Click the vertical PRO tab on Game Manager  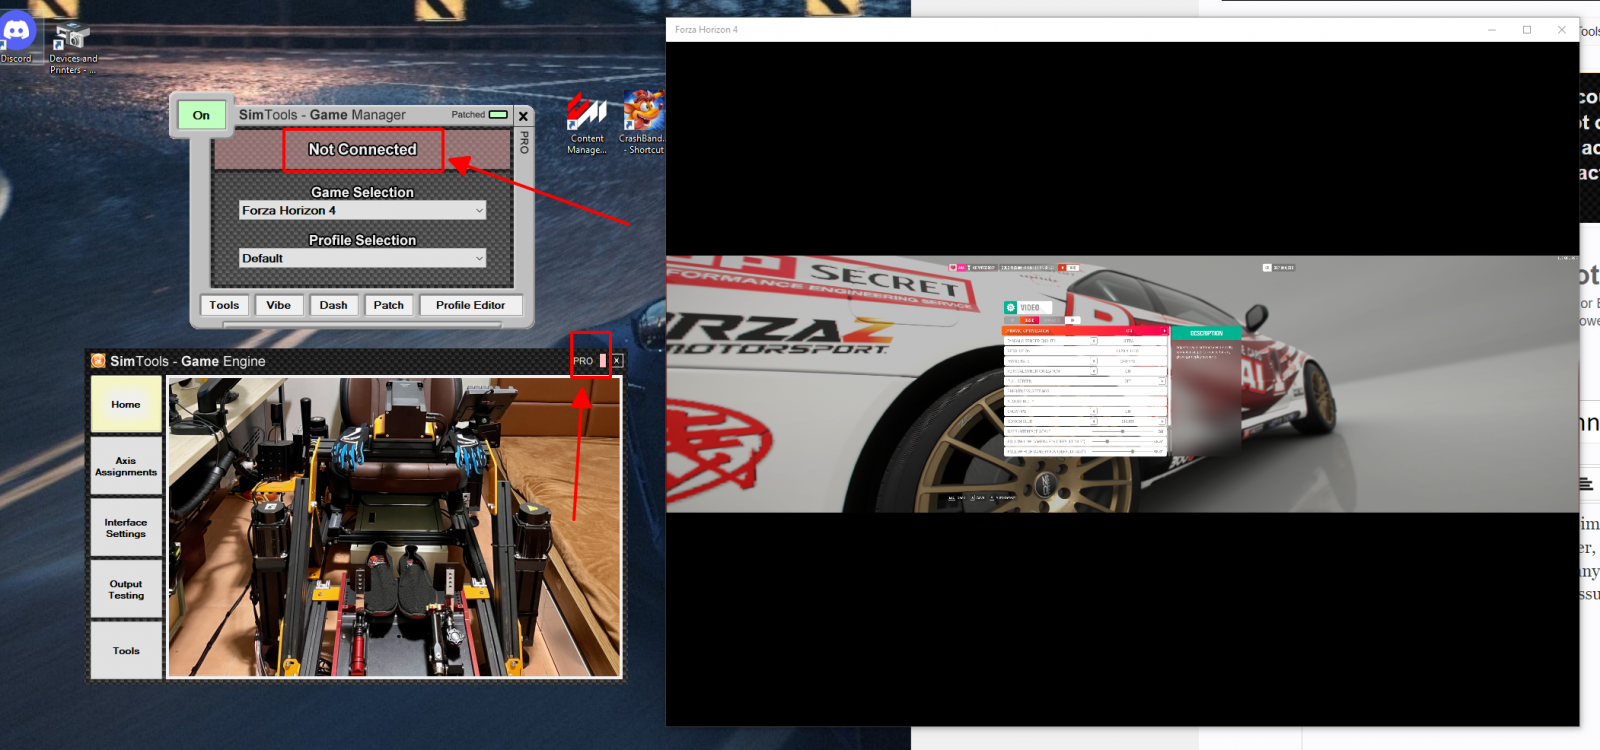point(524,142)
